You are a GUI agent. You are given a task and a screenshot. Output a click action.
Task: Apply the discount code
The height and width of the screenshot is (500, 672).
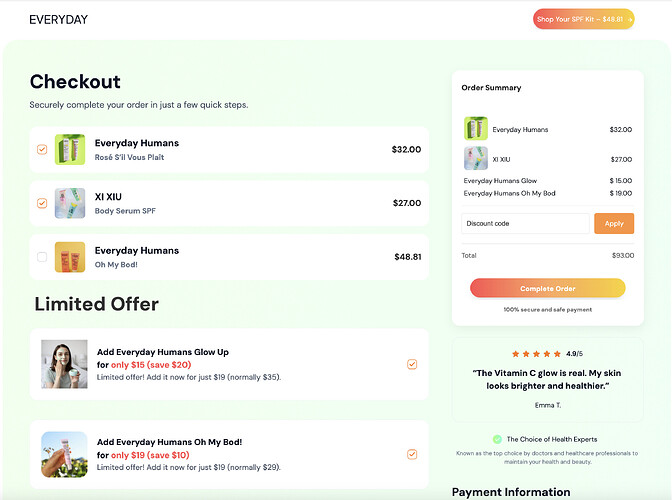(x=614, y=224)
